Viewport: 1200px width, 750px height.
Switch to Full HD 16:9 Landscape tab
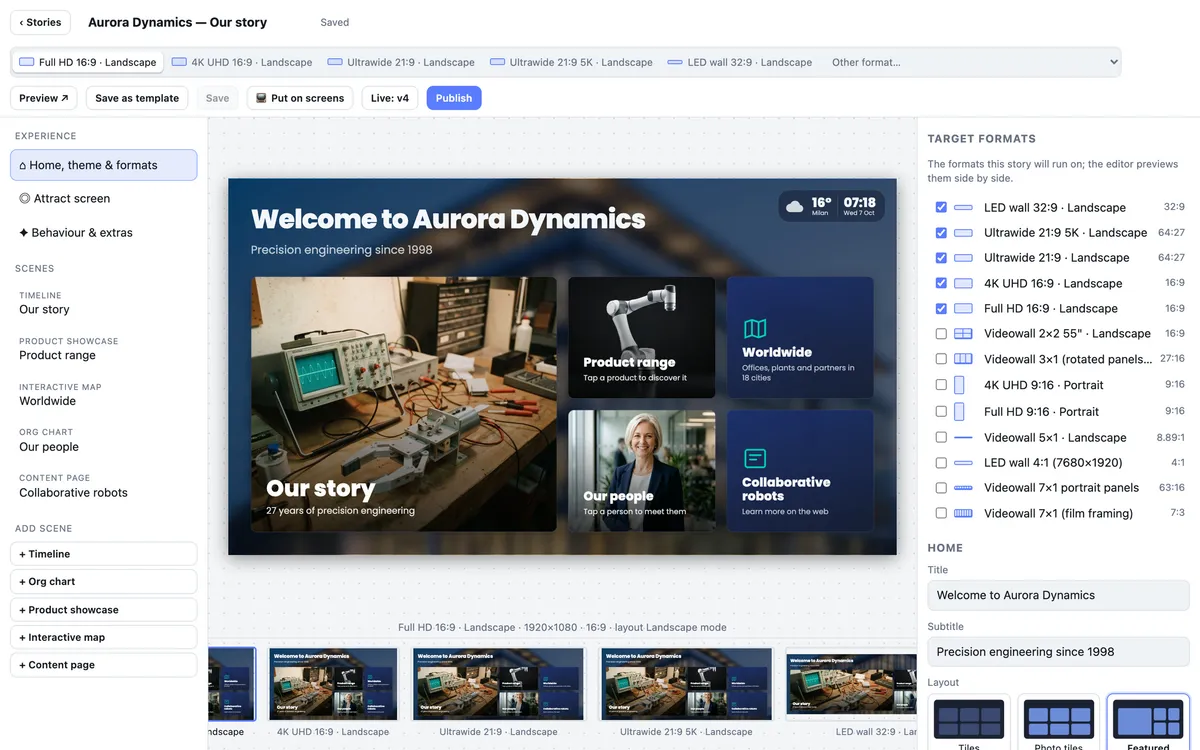(x=88, y=62)
